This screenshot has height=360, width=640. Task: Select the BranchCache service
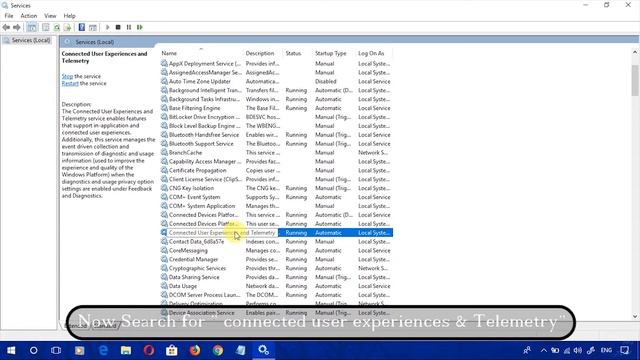pos(276,153)
